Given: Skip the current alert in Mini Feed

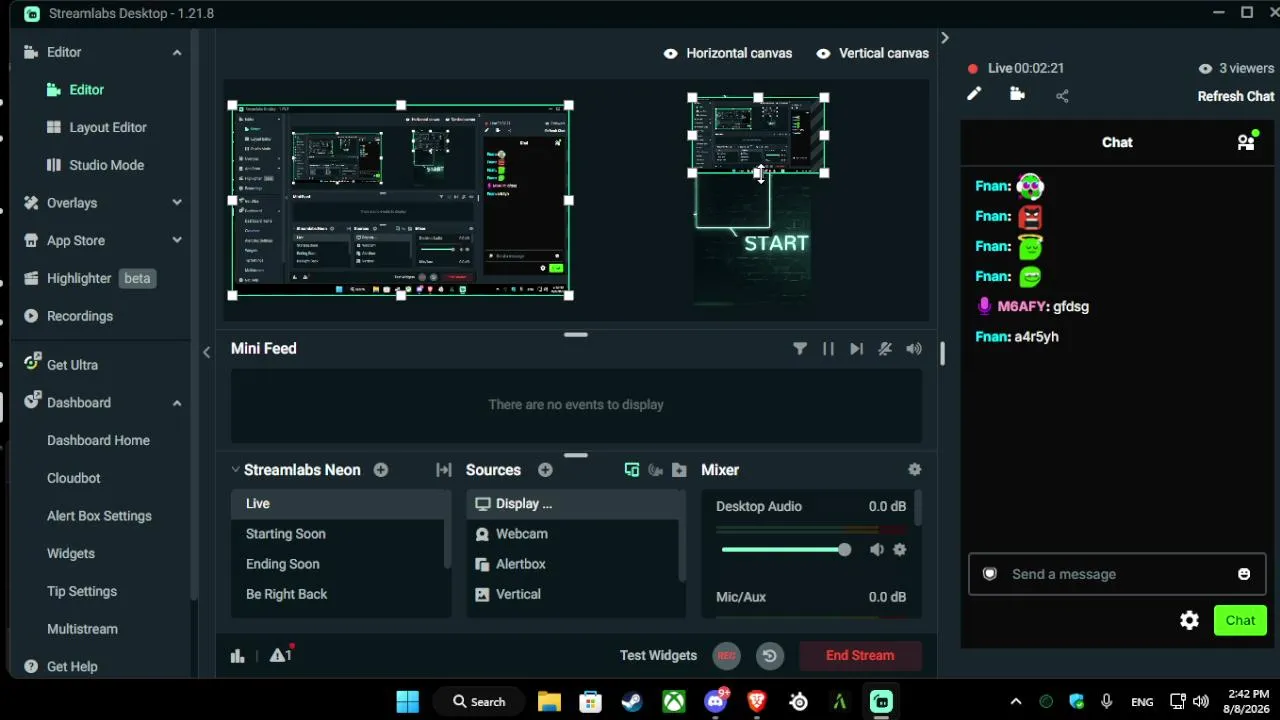Looking at the screenshot, I should [x=856, y=348].
